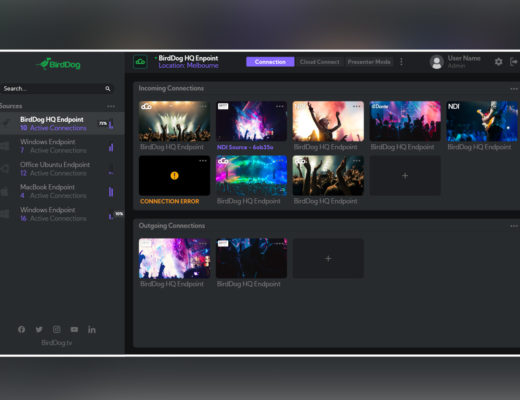Open the Outgoing Connections three-dot menu
This screenshot has height=400, width=520.
click(514, 226)
